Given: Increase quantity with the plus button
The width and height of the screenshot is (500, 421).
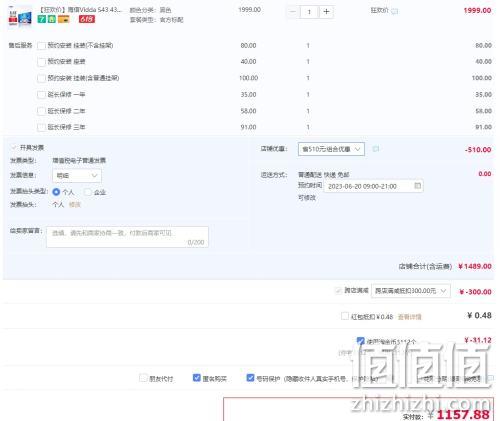Looking at the screenshot, I should coord(326,12).
